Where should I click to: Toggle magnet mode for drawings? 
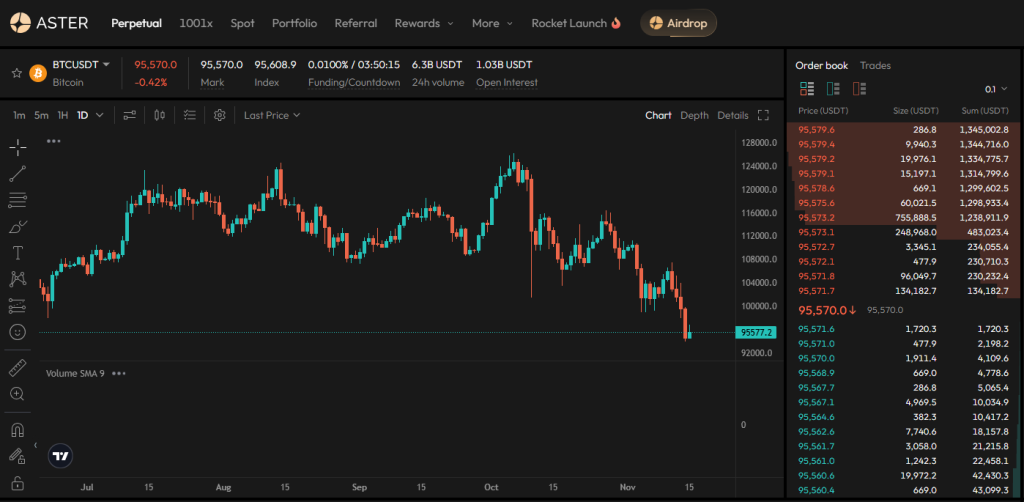(x=17, y=431)
